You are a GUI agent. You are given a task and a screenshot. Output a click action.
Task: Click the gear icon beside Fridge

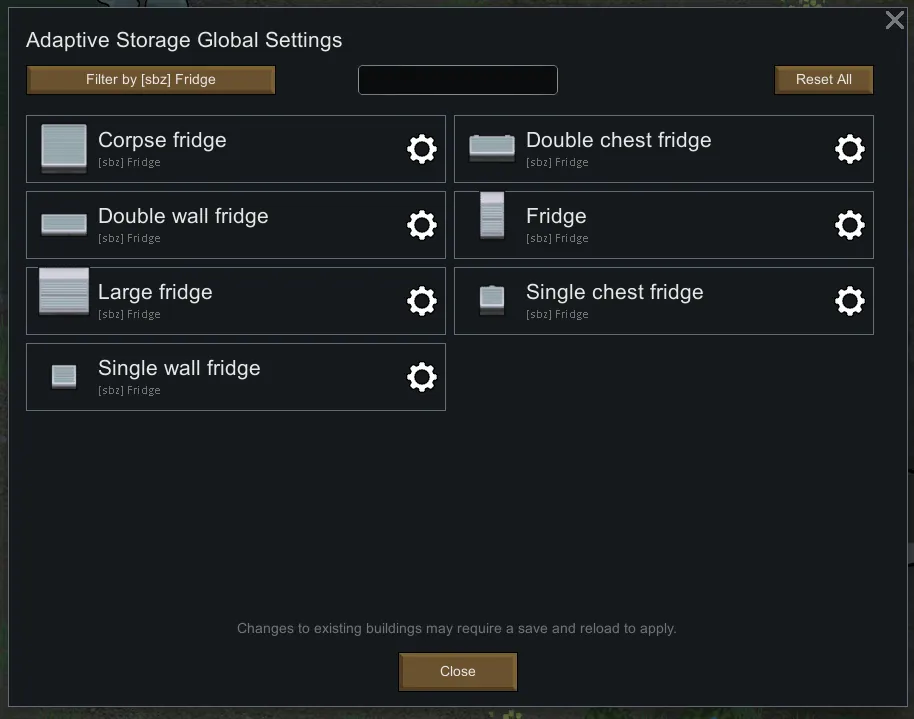[x=850, y=225]
